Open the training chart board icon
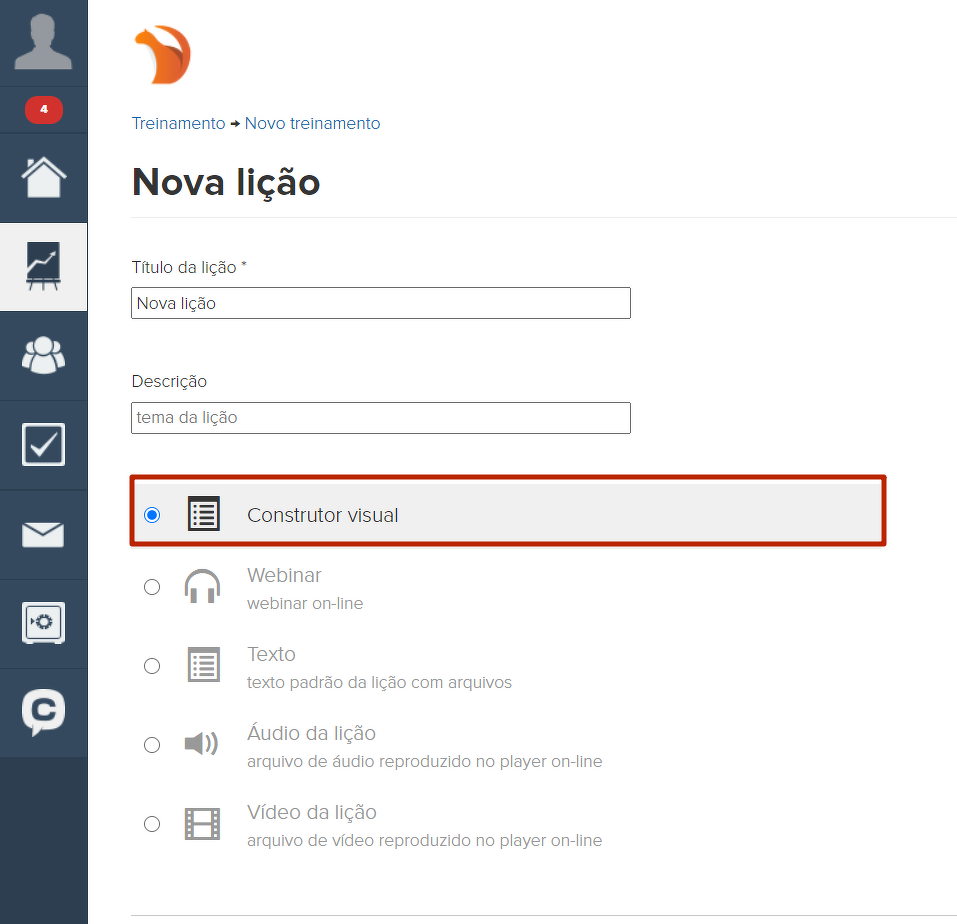The image size is (957, 924). [x=43, y=267]
